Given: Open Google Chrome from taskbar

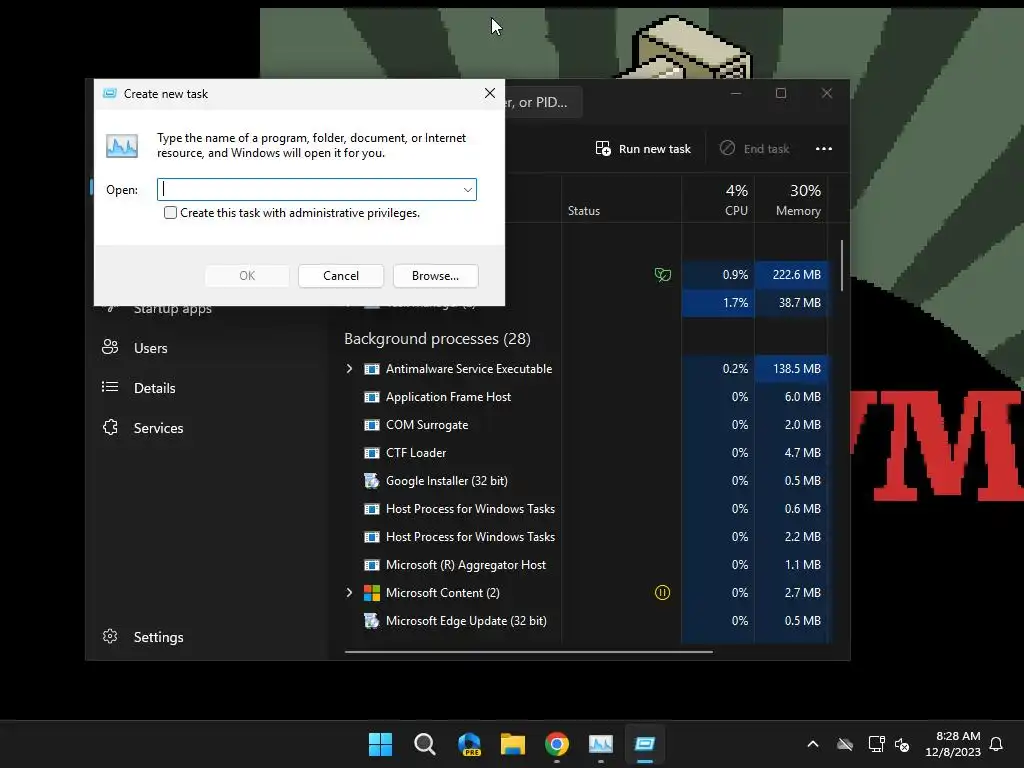Looking at the screenshot, I should [x=557, y=744].
